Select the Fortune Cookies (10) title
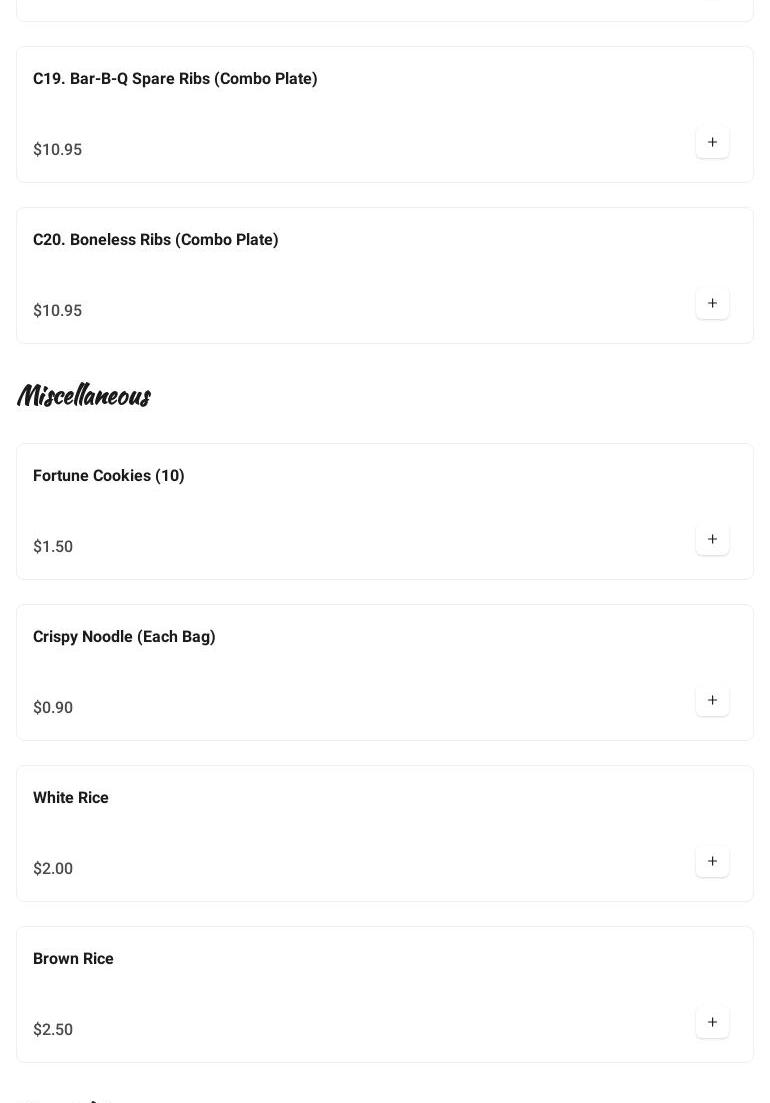 click(109, 476)
